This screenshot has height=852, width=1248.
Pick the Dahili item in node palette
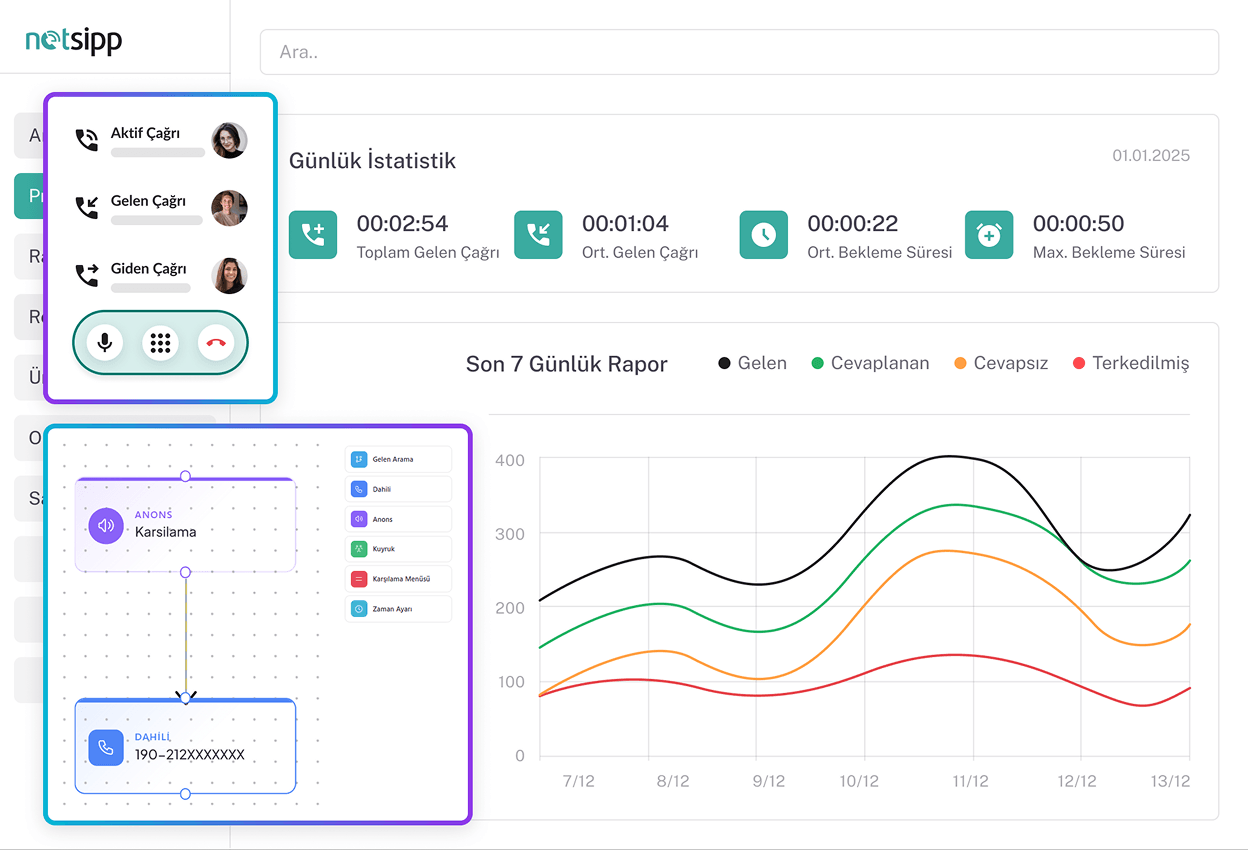398,489
